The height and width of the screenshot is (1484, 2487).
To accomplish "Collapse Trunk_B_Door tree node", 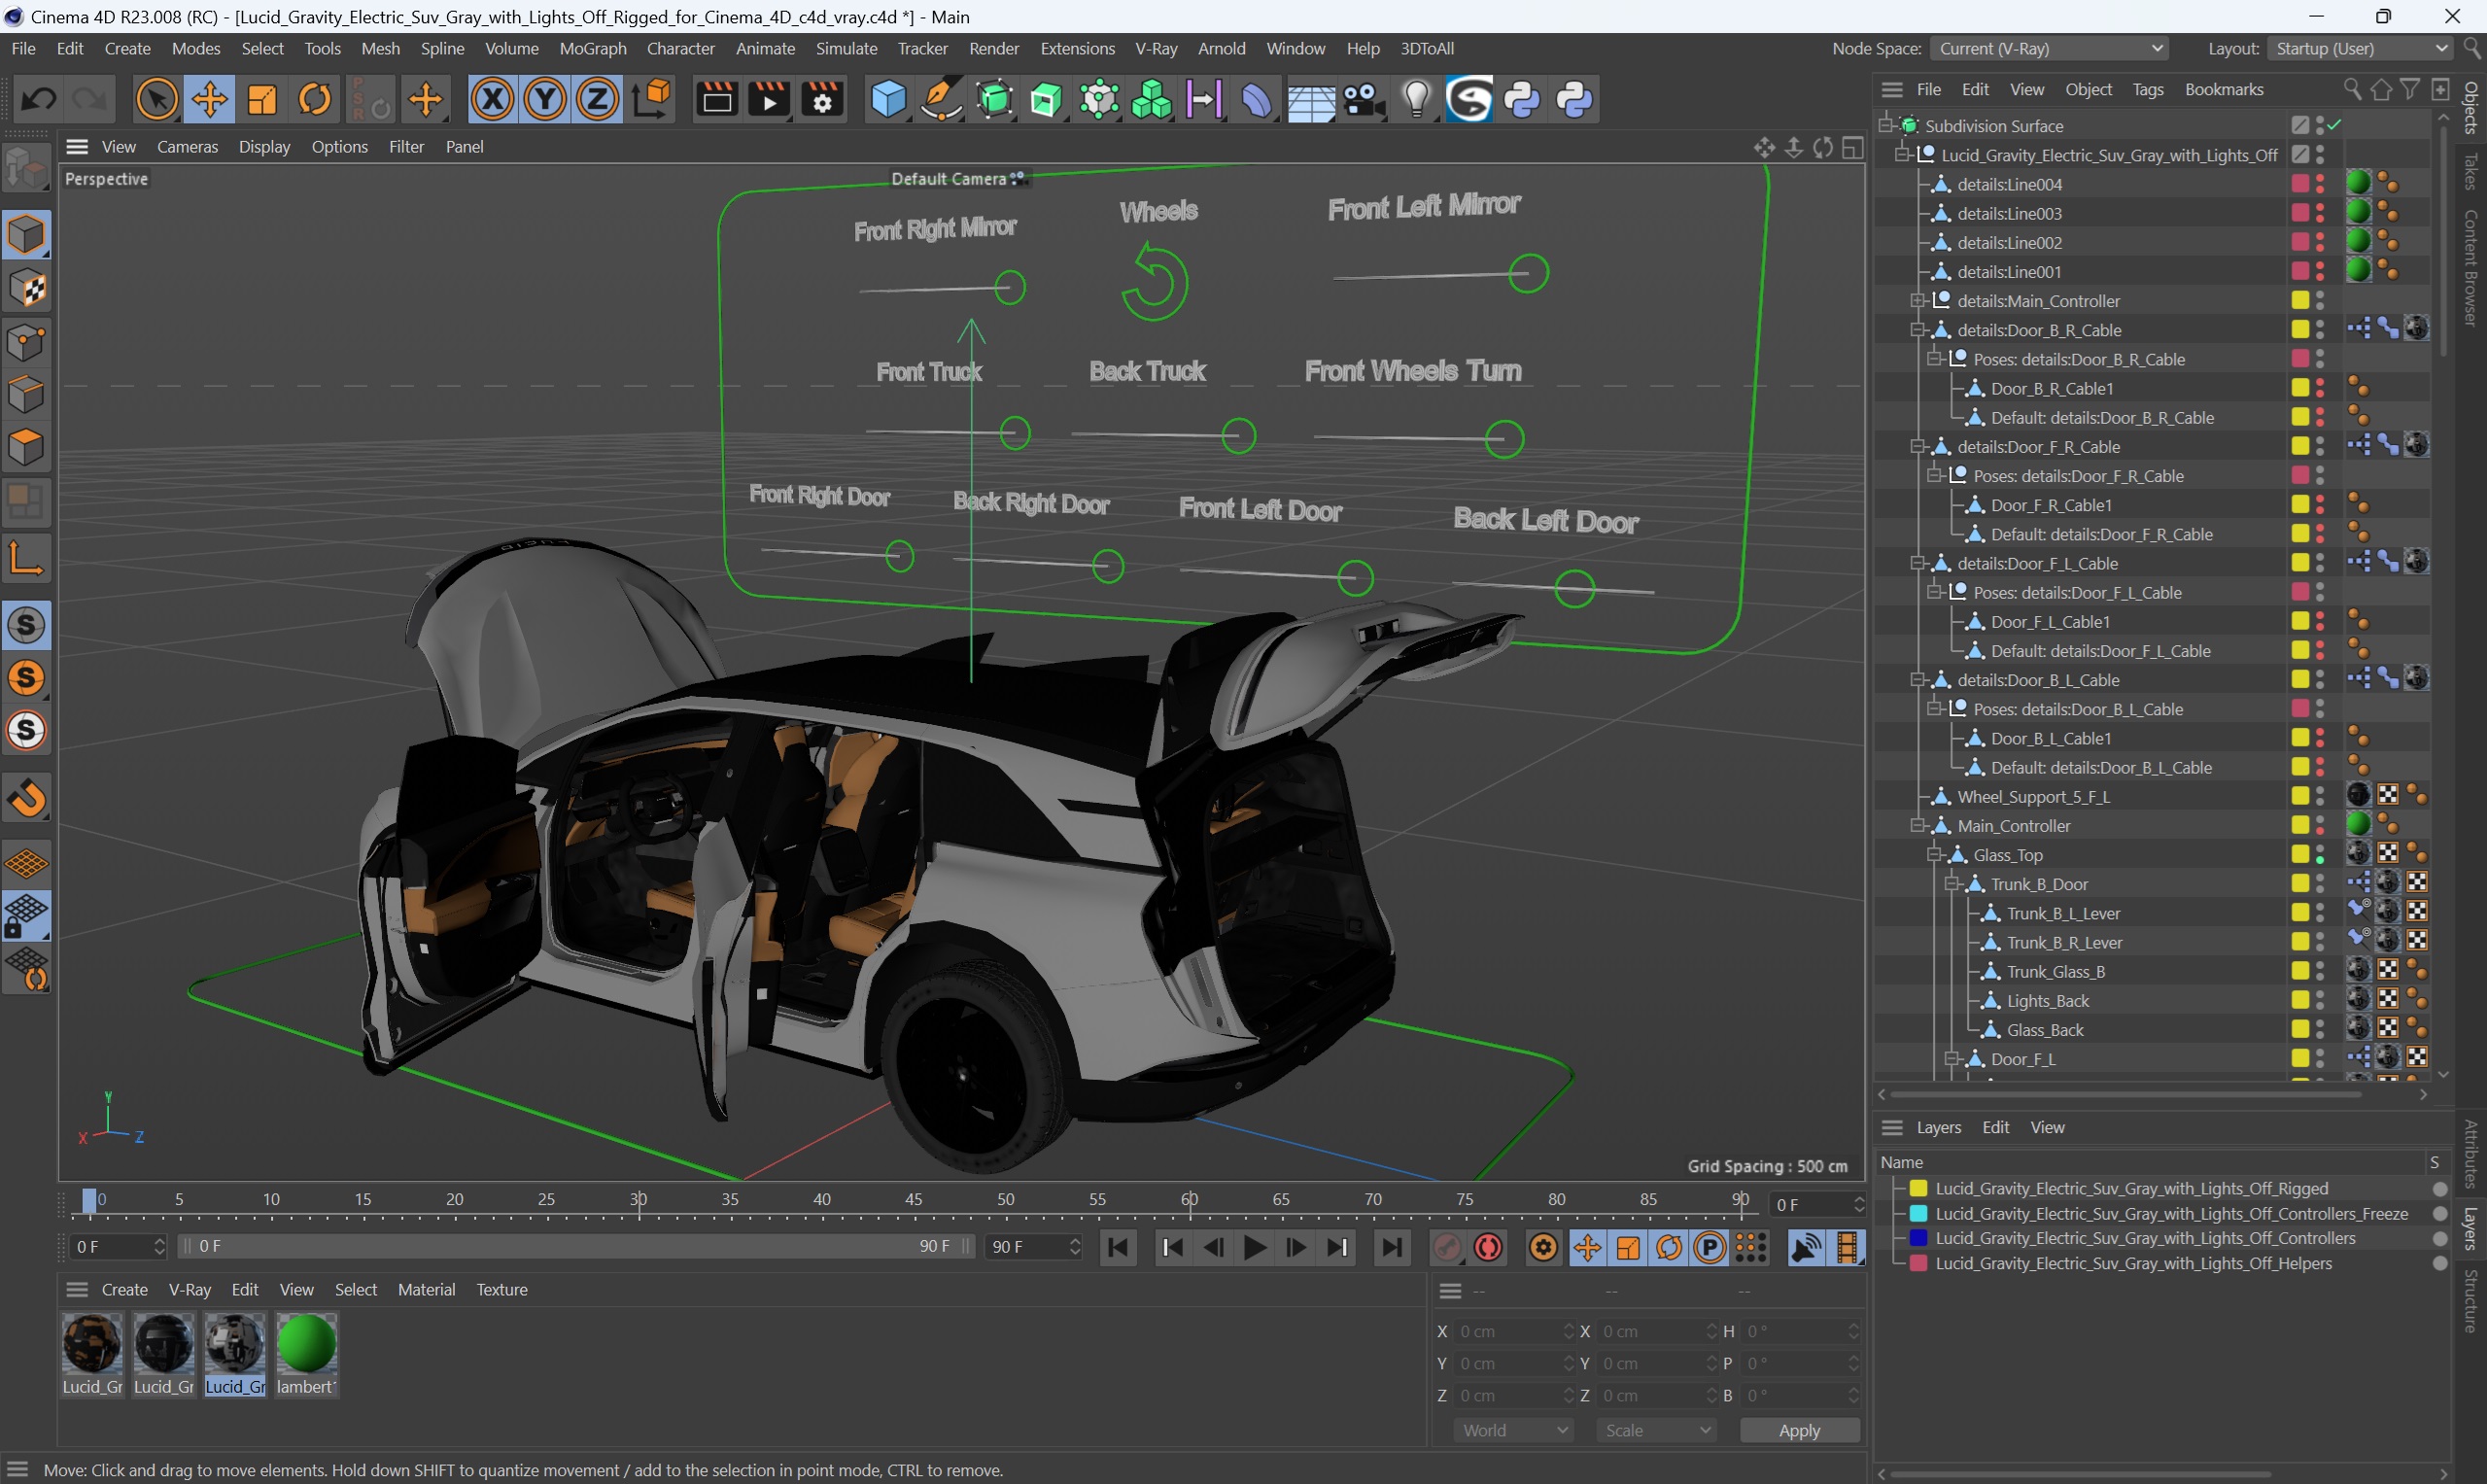I will tap(1951, 884).
